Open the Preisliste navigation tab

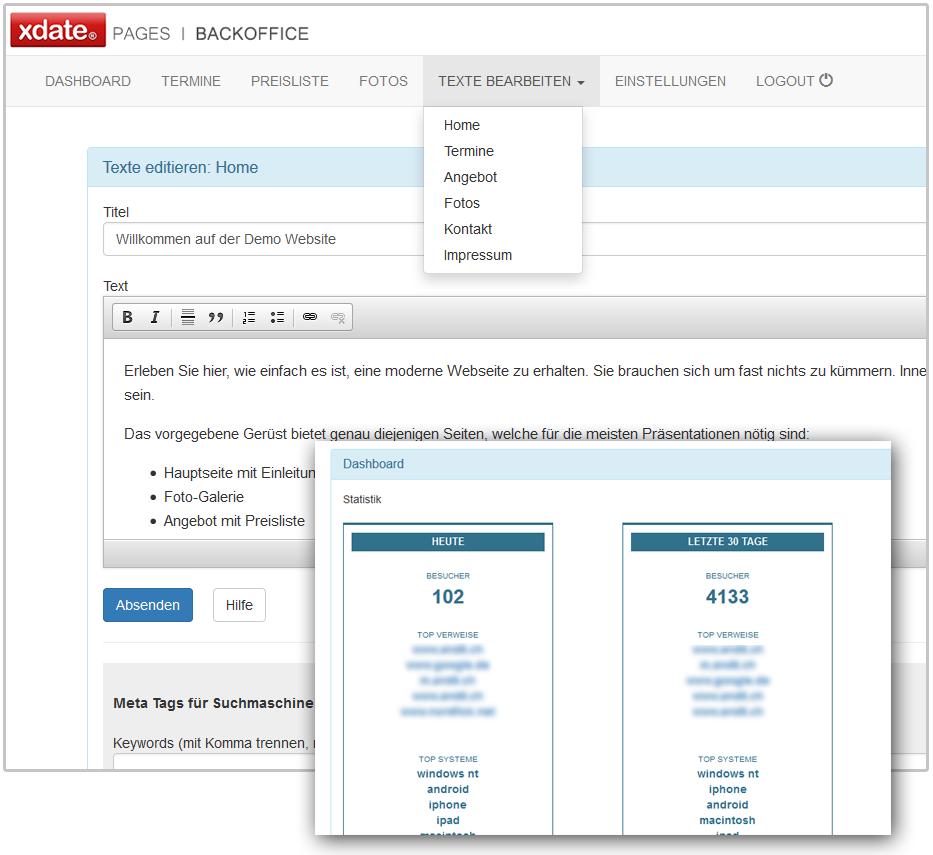(x=290, y=81)
